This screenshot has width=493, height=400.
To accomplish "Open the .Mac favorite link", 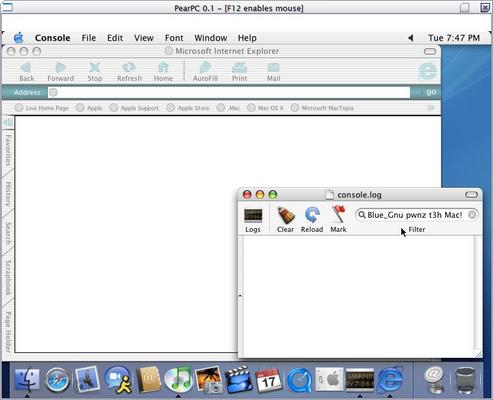I will [x=228, y=108].
